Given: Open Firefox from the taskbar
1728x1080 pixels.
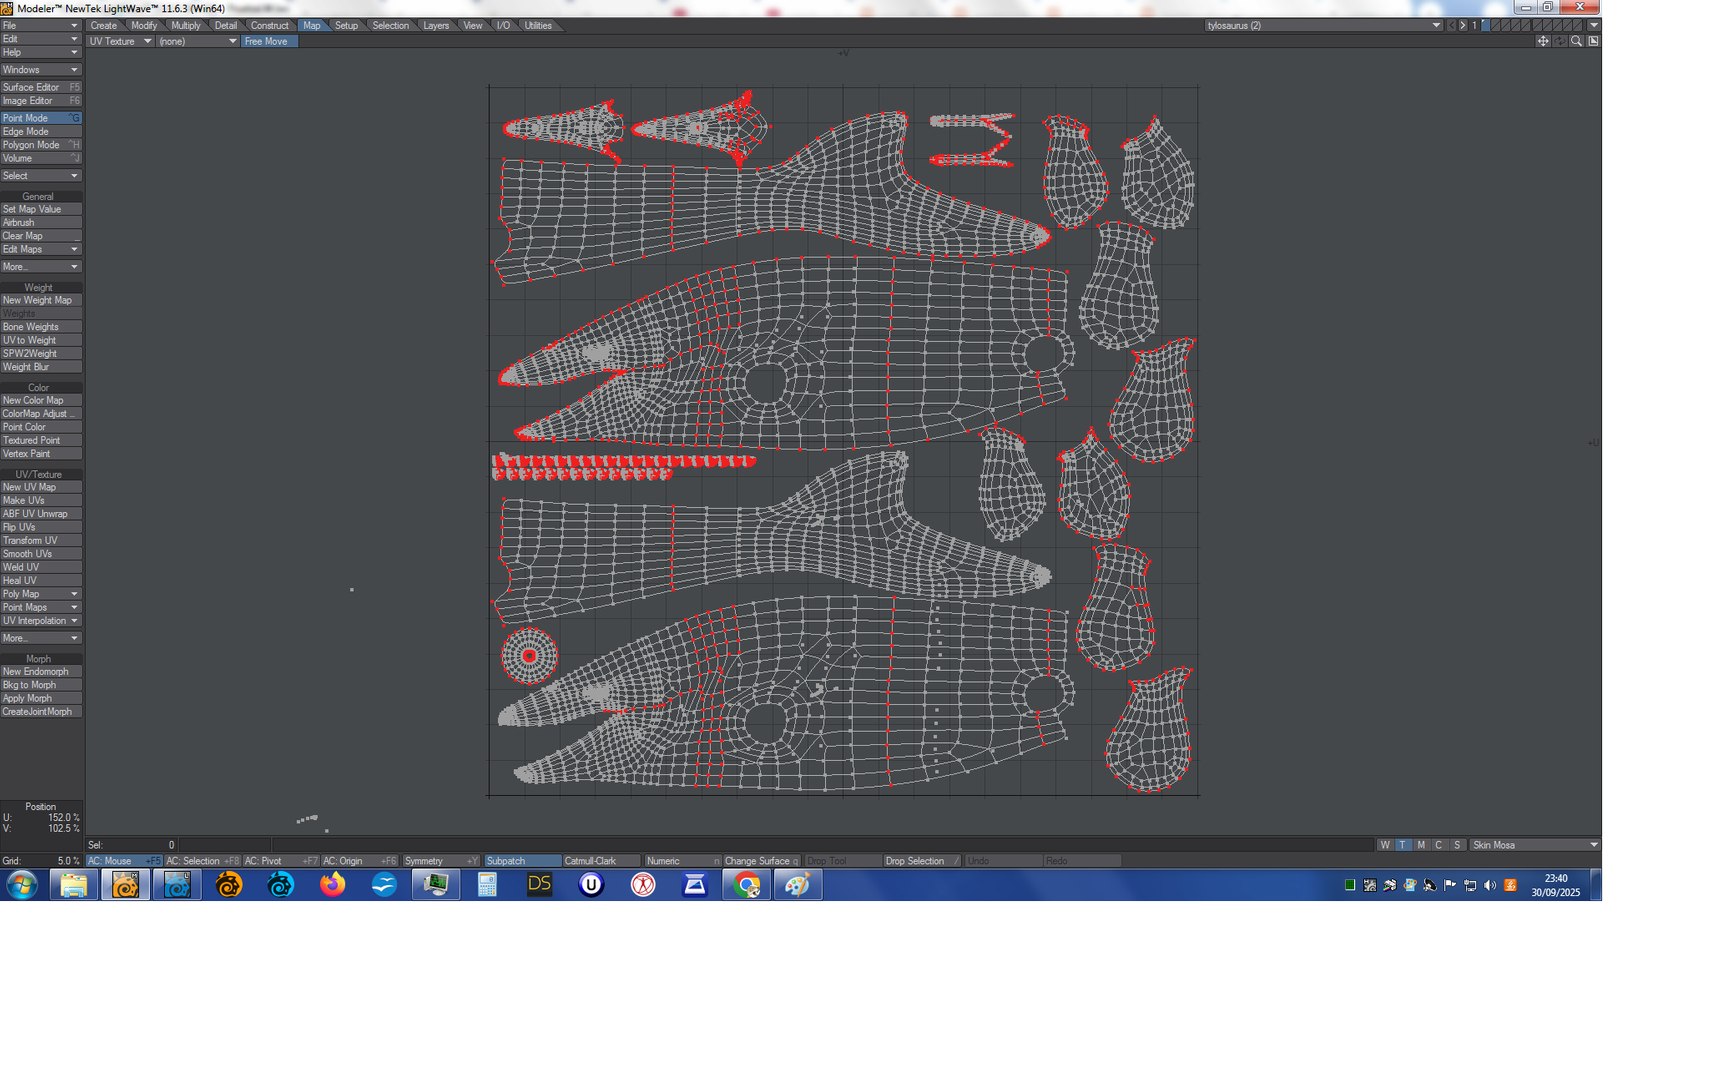Looking at the screenshot, I should (332, 885).
